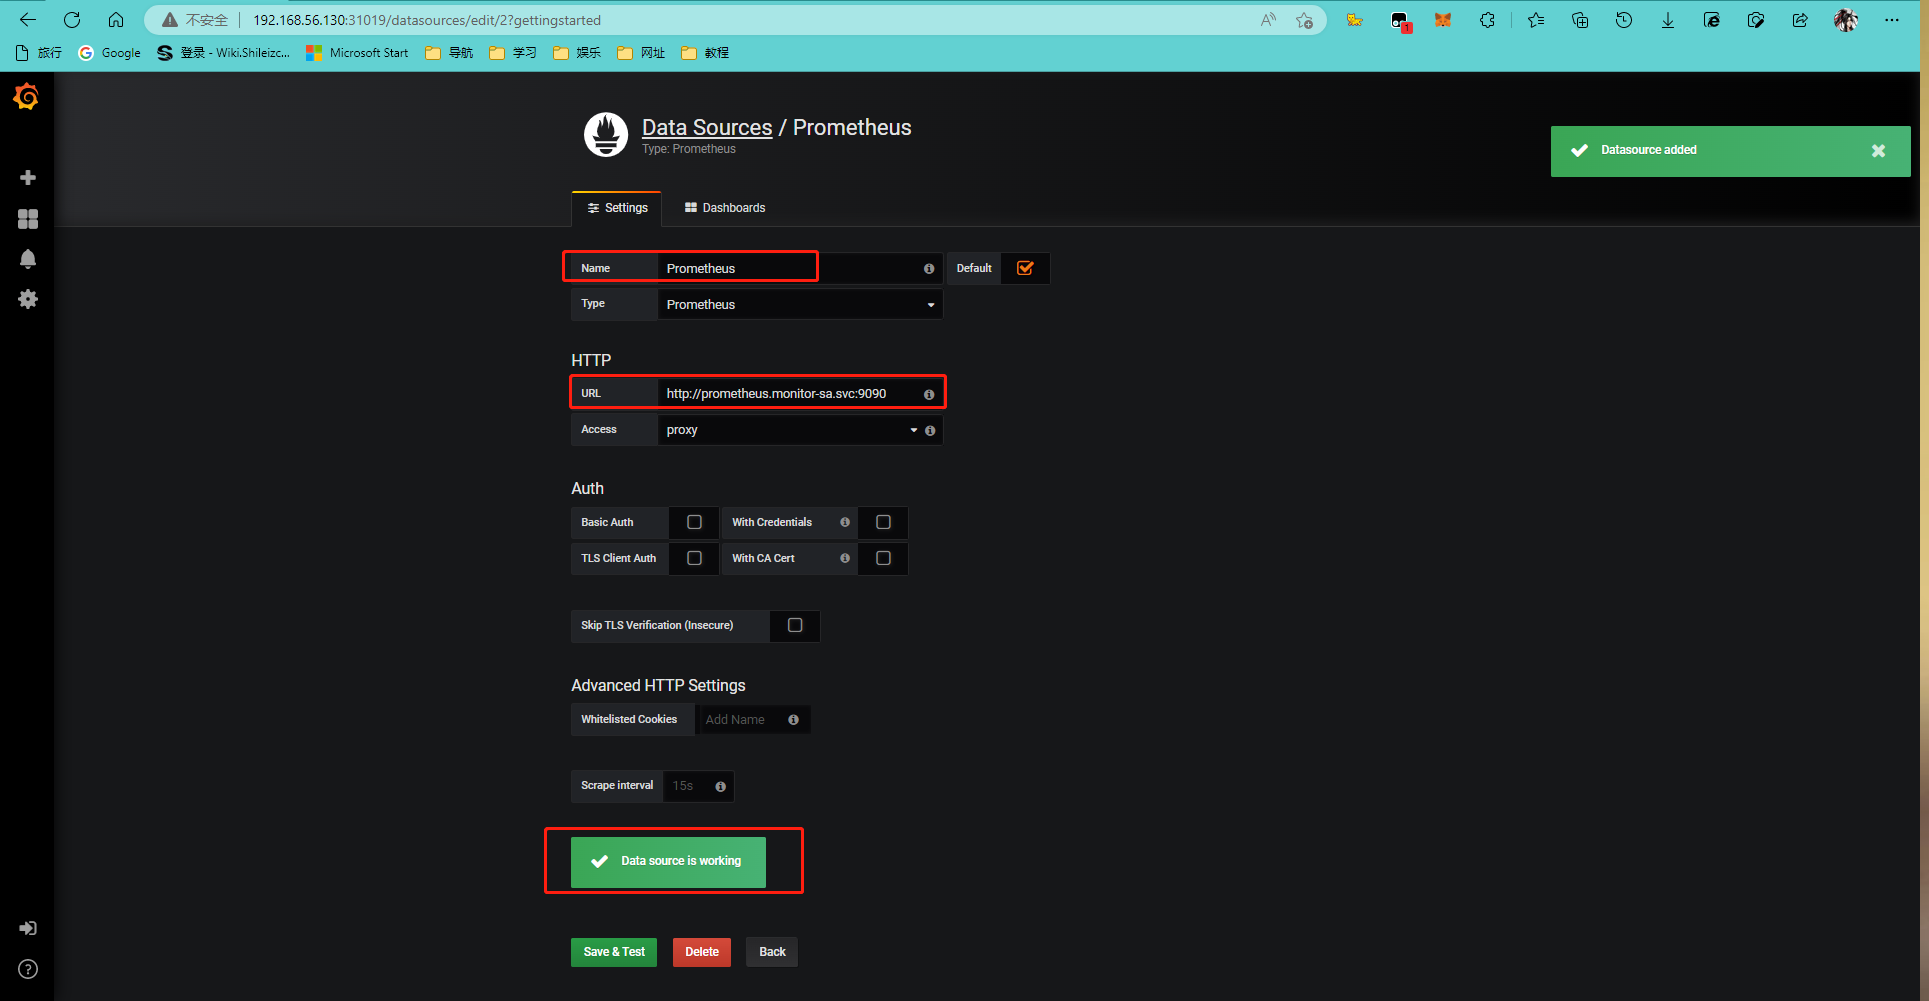Click the With CA Cert info icon

tap(845, 558)
